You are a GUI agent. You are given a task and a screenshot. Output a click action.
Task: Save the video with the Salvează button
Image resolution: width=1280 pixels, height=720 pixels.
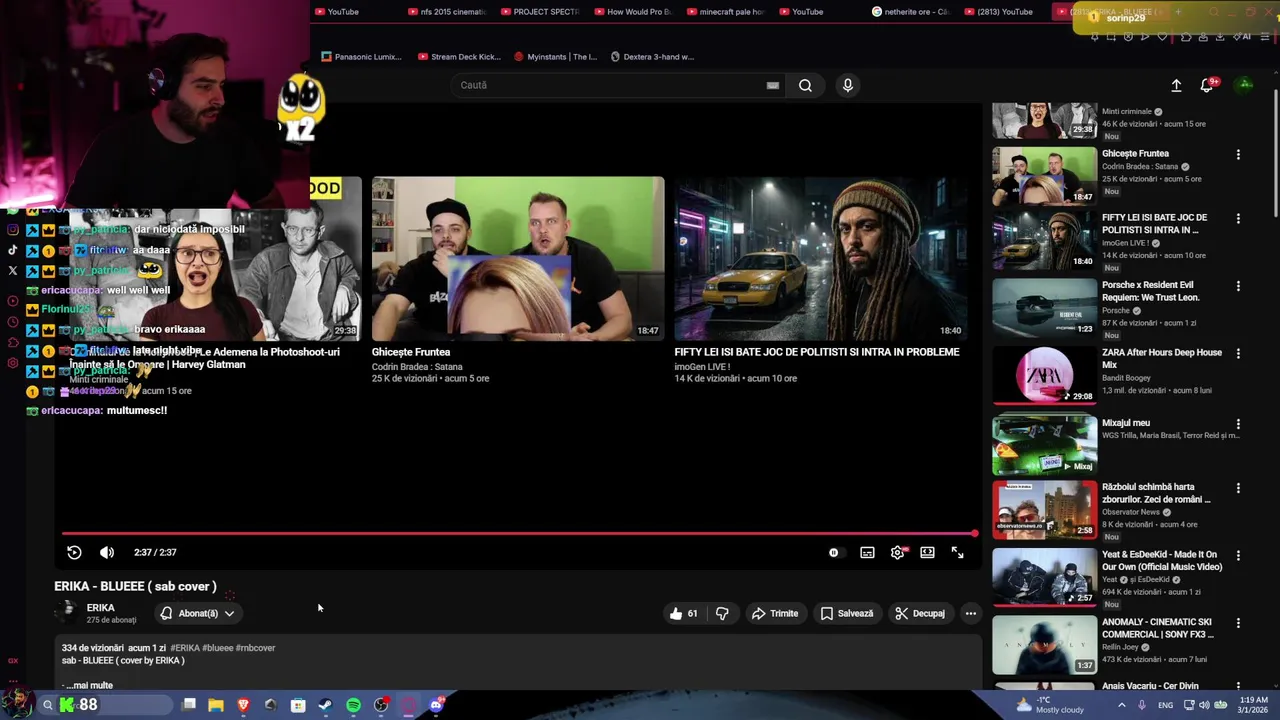pos(847,613)
